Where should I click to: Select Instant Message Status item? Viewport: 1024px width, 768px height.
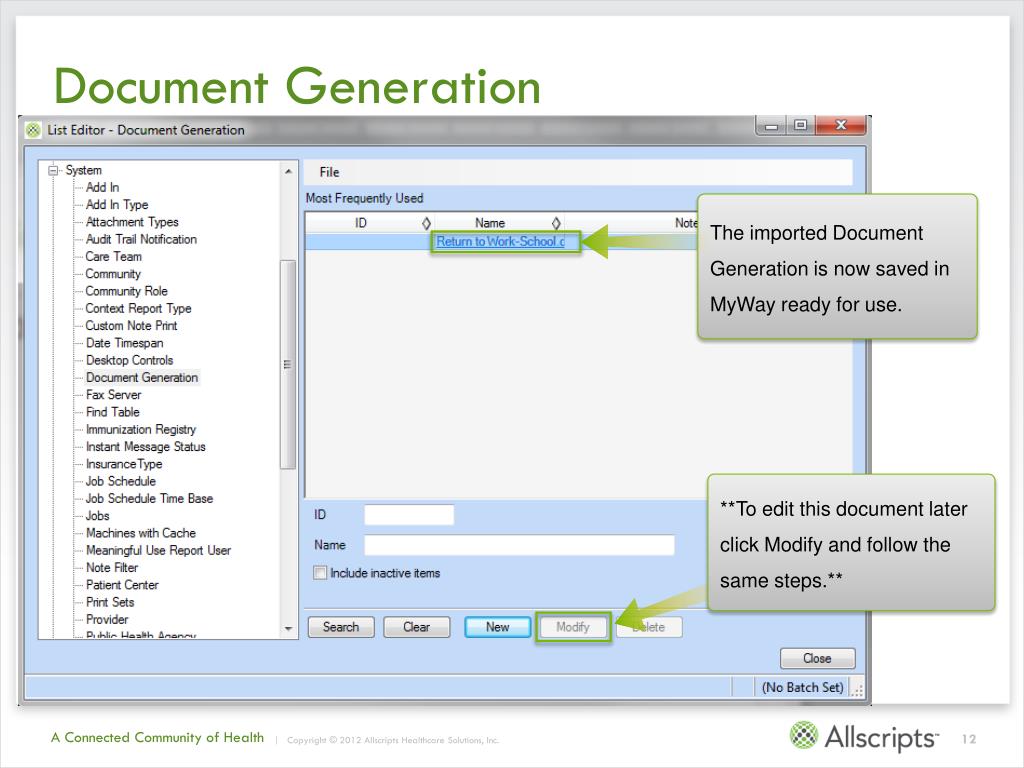146,447
